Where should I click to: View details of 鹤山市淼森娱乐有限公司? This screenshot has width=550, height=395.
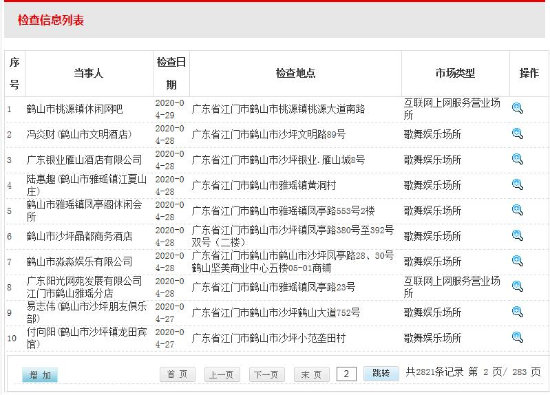(x=517, y=261)
